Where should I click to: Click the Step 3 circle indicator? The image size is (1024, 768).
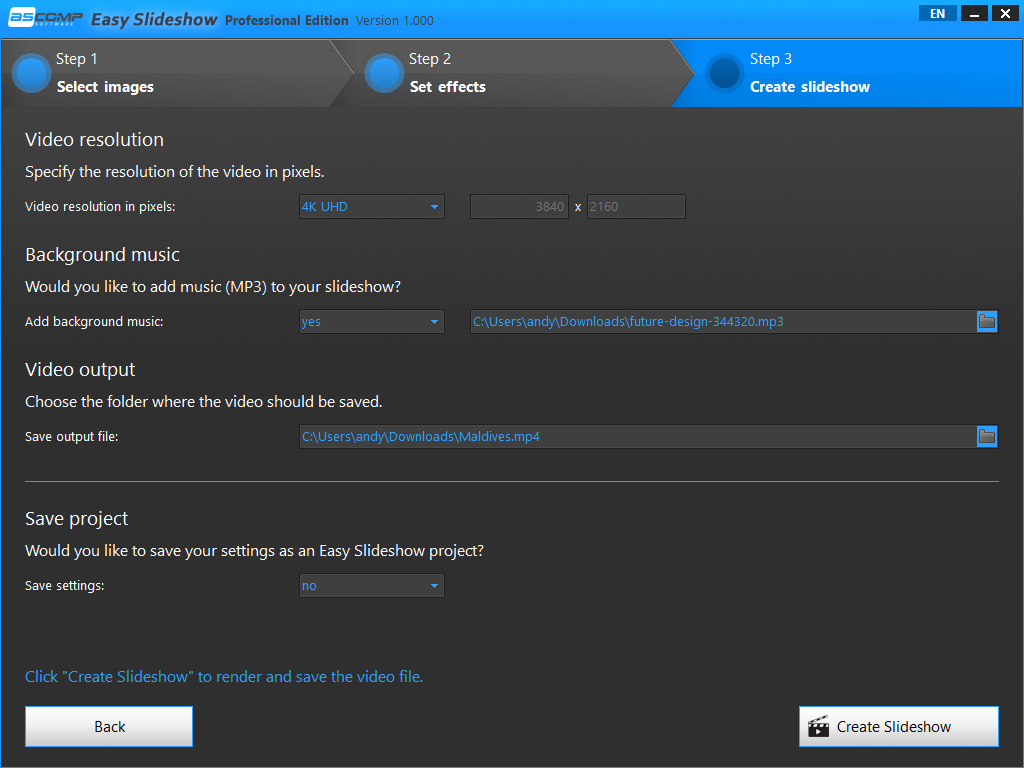tap(724, 73)
